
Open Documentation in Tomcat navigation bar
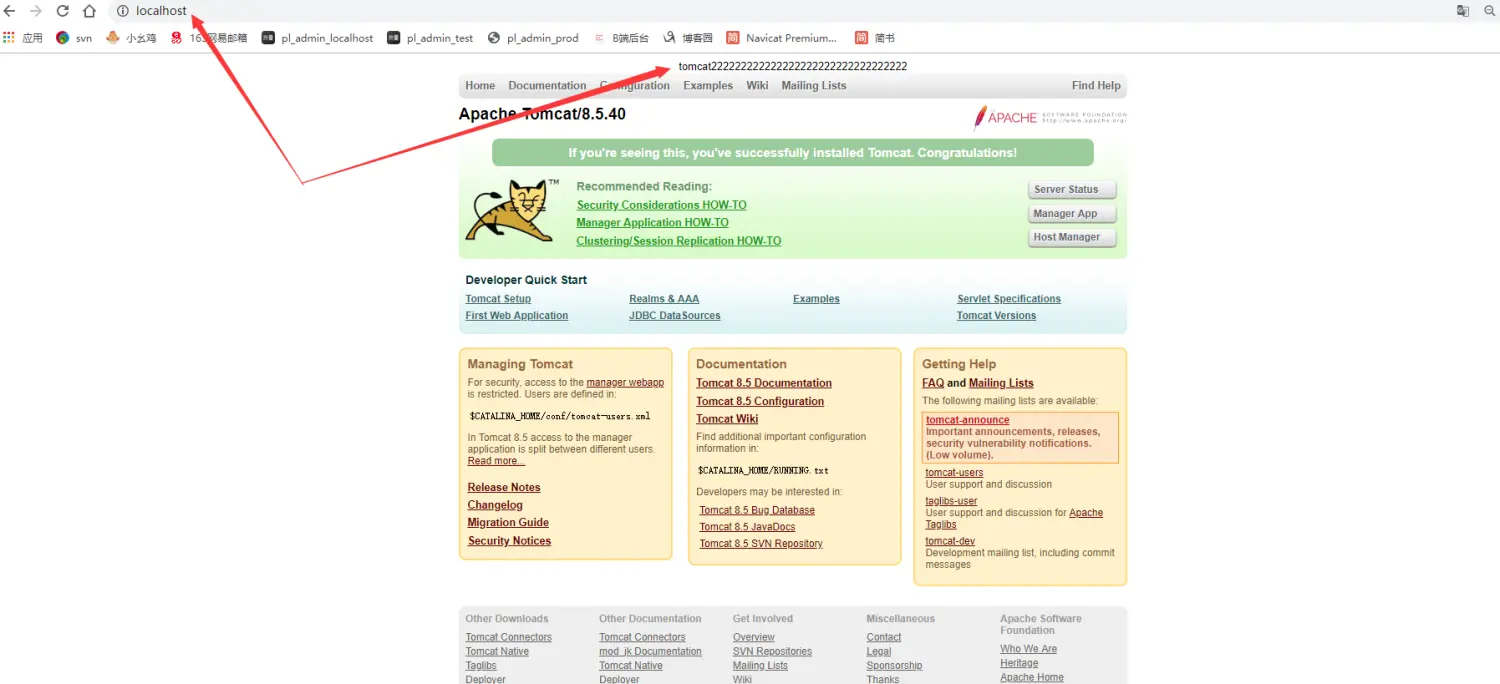547,86
